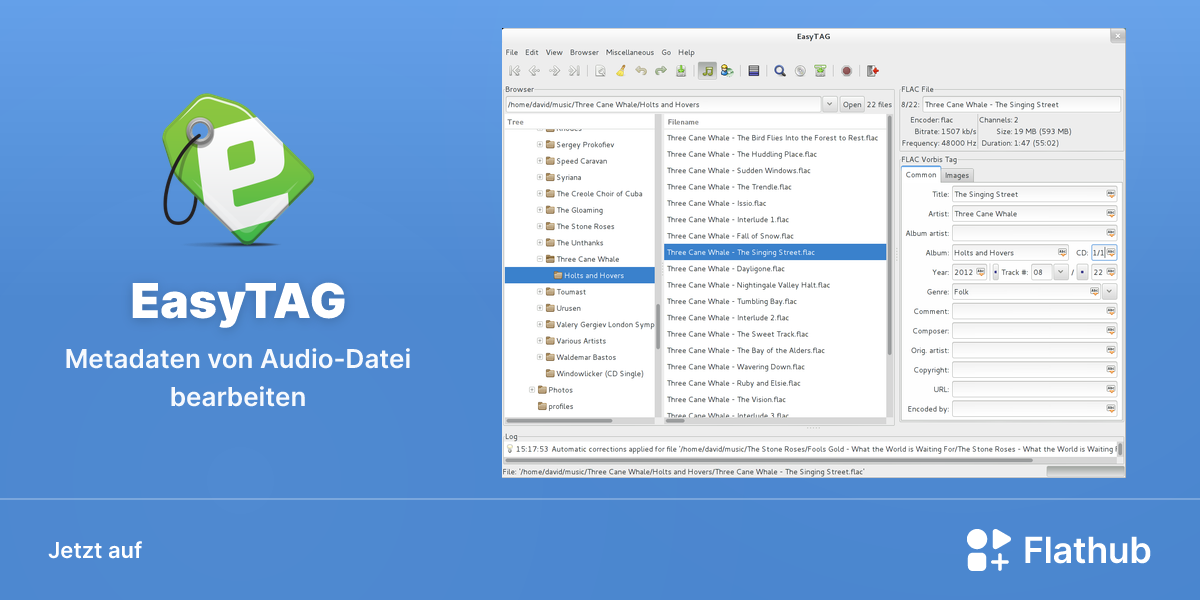Apply Year to all files icon
Viewport: 1200px width, 600px height.
981,272
